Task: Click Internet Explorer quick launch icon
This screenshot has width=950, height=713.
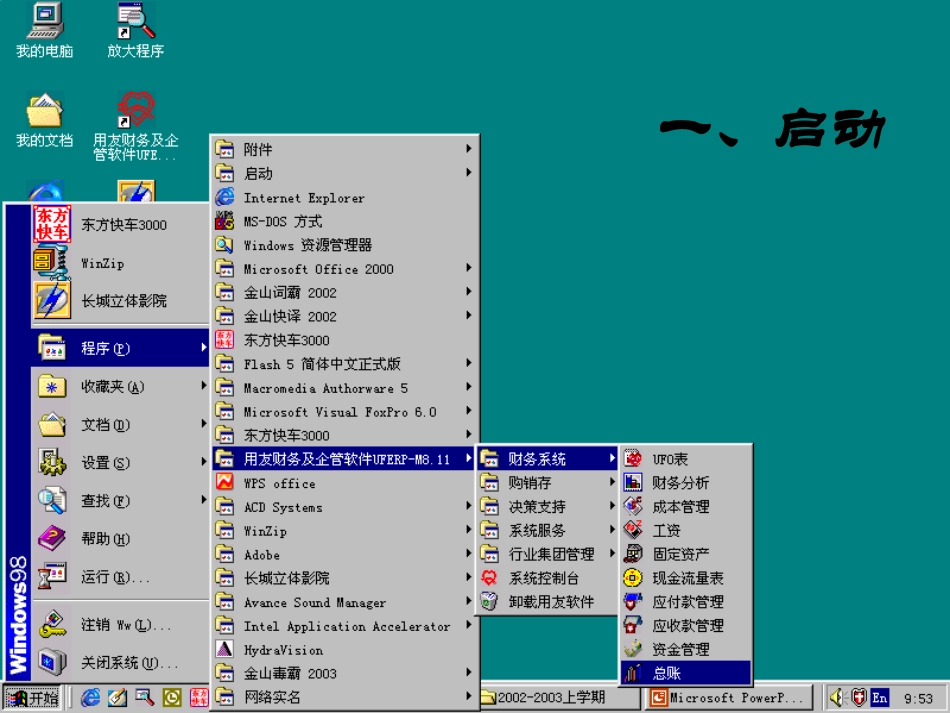Action: coord(91,698)
